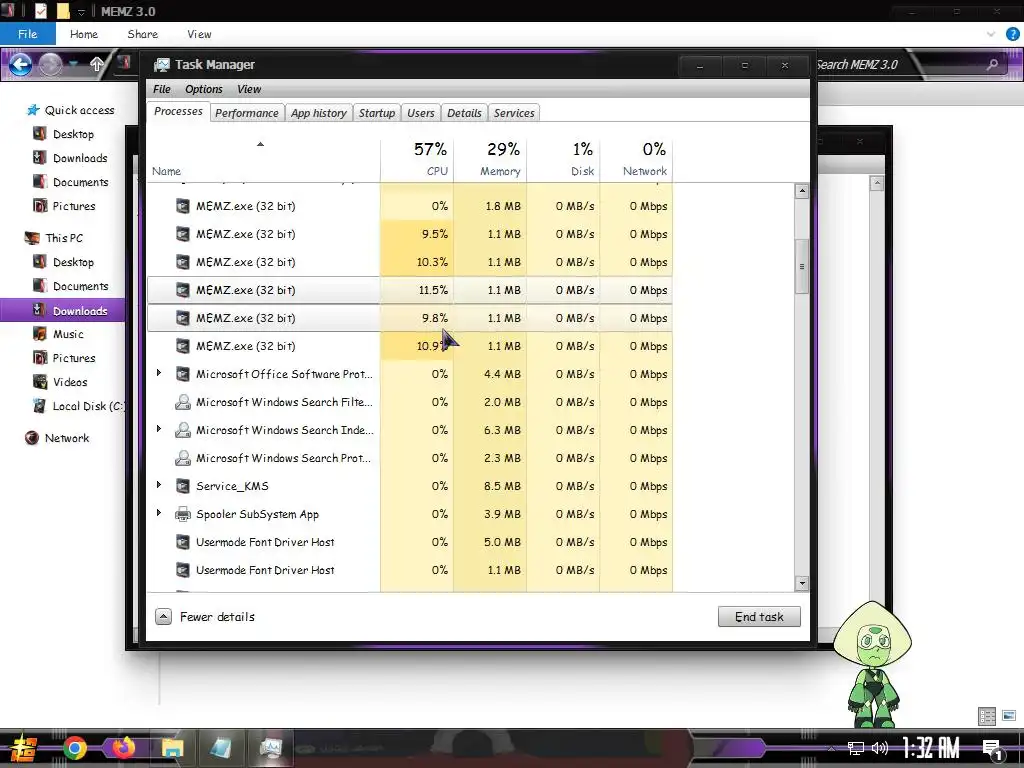Open Downloads under Quick access

point(80,158)
